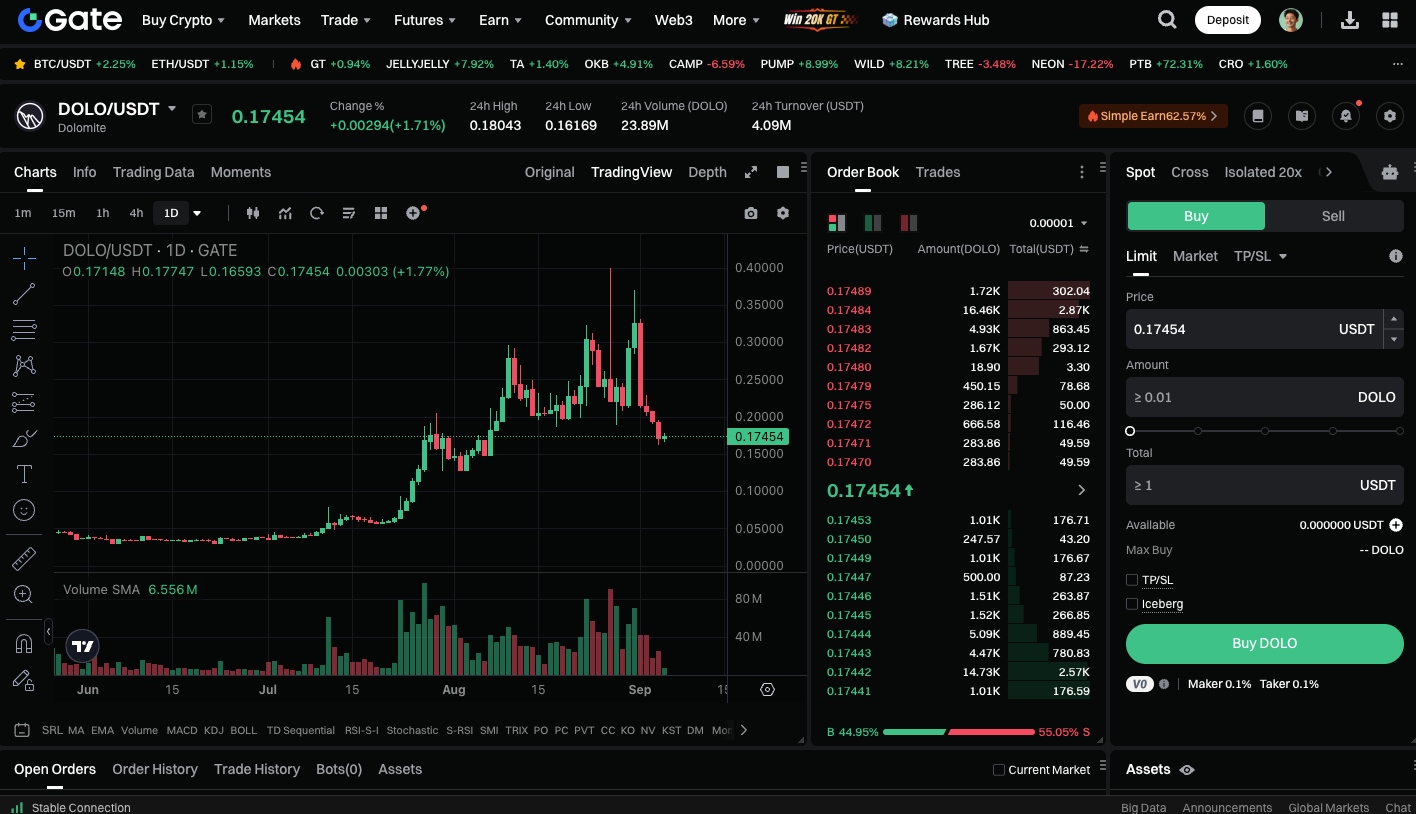Toggle the magnet snap tool
1416x814 pixels.
(x=24, y=643)
